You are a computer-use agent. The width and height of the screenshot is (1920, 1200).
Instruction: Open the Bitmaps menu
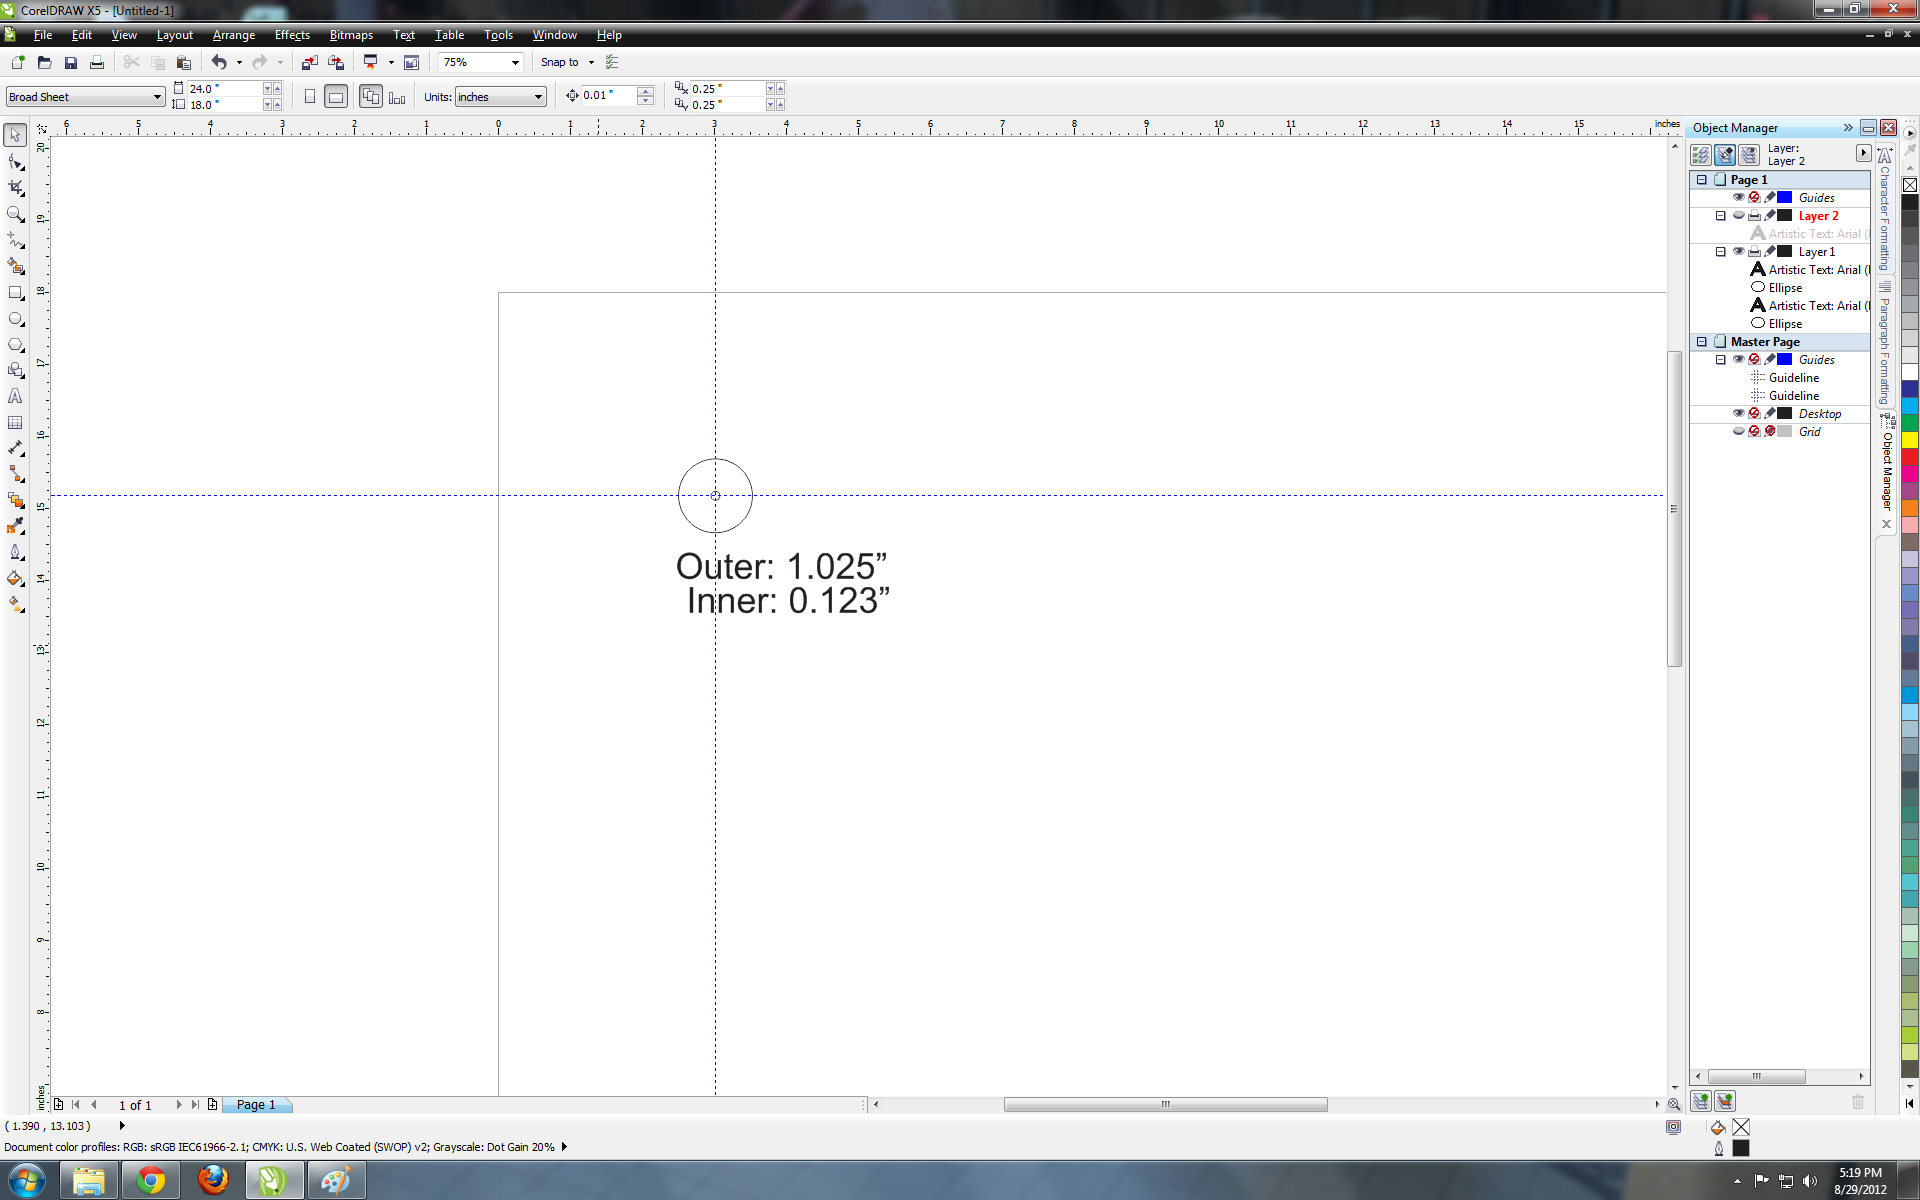point(351,35)
